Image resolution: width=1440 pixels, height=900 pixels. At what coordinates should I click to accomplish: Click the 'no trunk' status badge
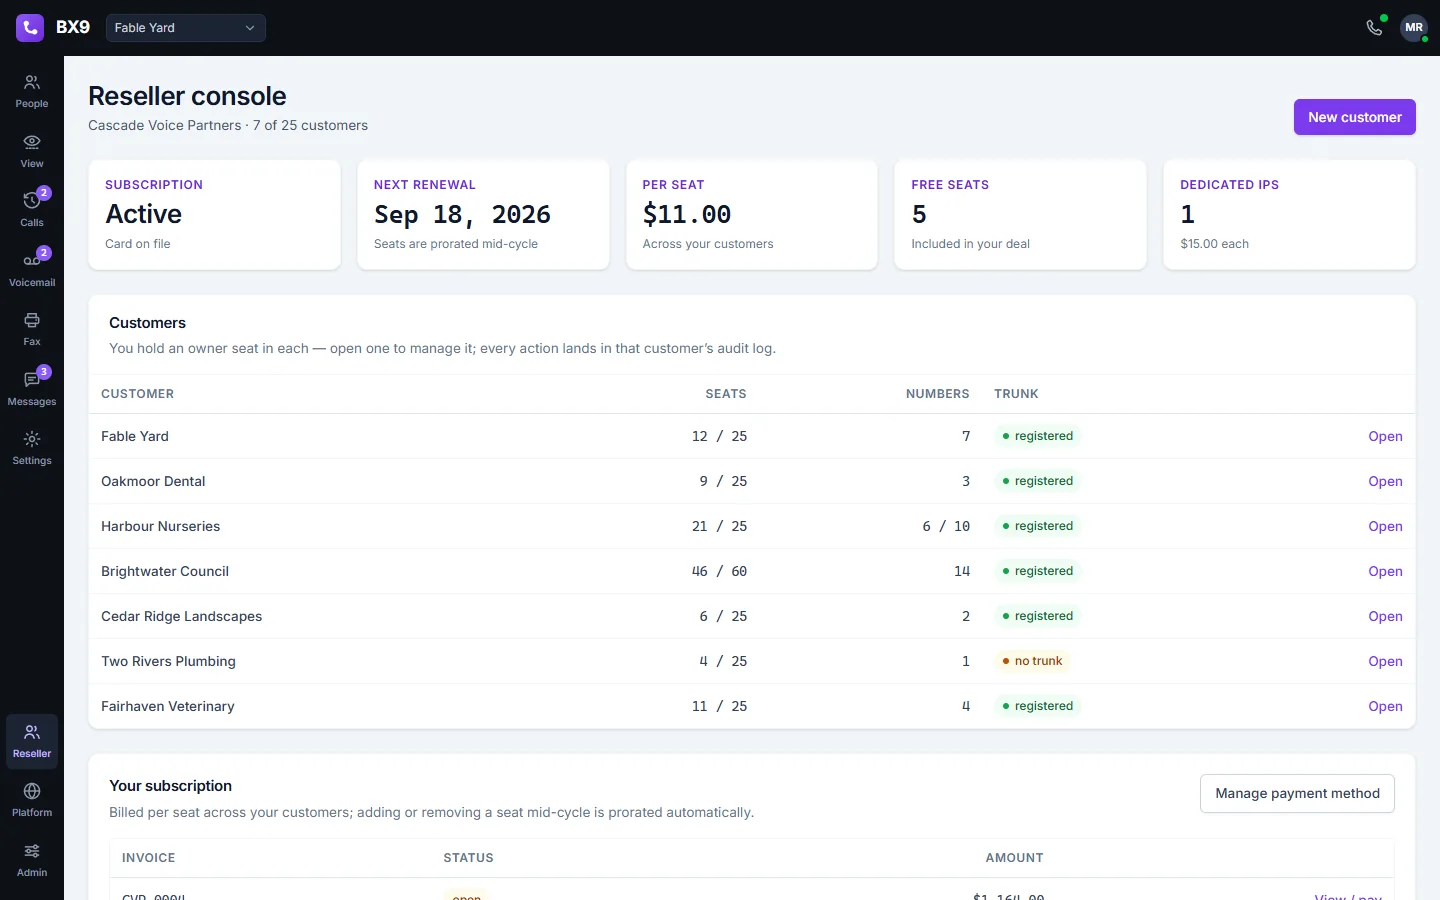(1032, 661)
